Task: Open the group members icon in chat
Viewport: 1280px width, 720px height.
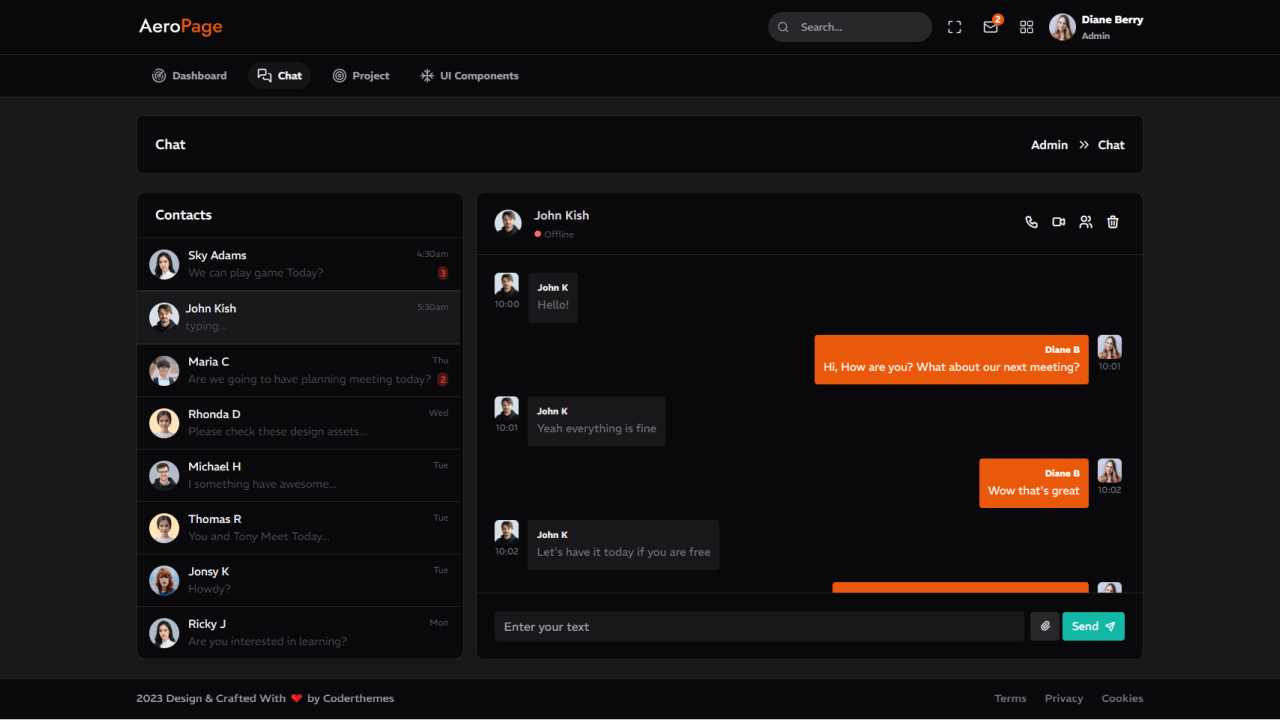Action: (x=1085, y=222)
